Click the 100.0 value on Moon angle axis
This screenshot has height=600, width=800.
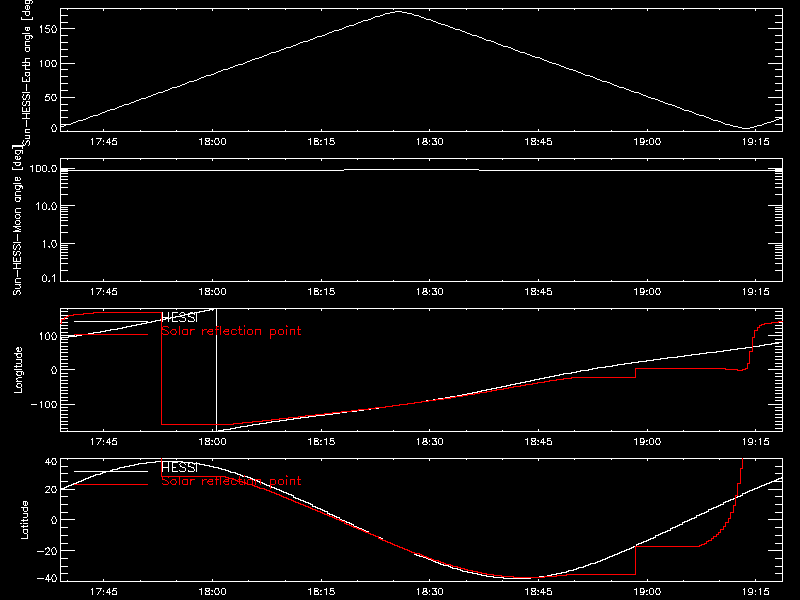point(44,168)
